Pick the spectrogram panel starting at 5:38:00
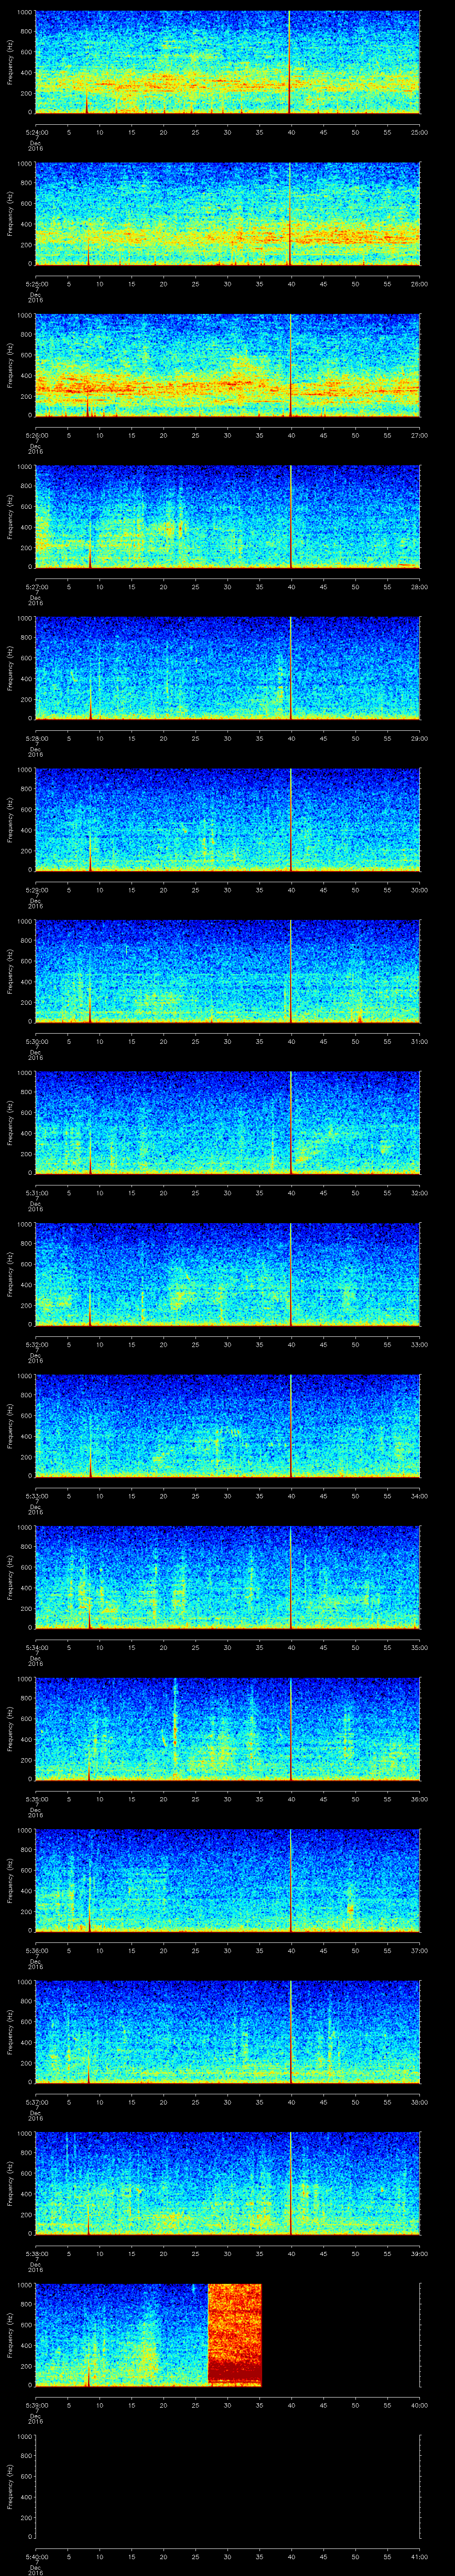Viewport: 455px width, 2576px height. (x=227, y=2183)
